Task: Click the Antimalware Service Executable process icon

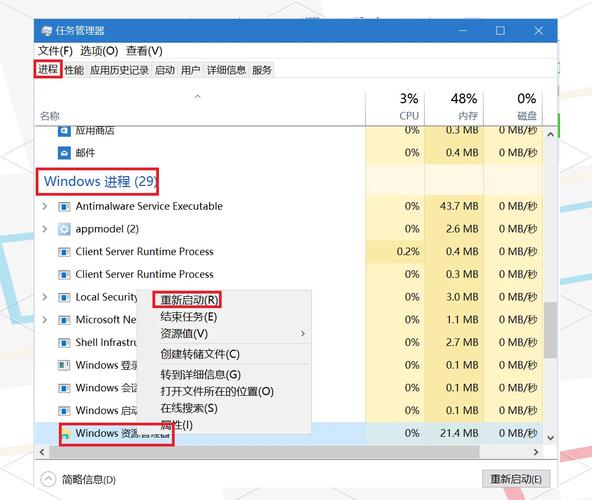Action: [x=64, y=207]
